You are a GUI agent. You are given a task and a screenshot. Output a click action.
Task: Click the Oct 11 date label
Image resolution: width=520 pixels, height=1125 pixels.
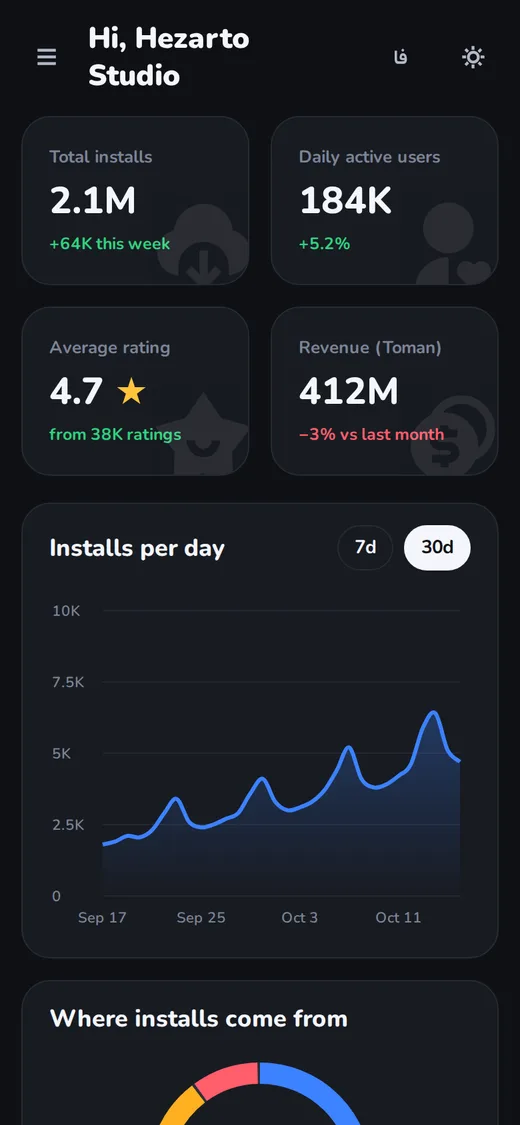[x=398, y=918]
